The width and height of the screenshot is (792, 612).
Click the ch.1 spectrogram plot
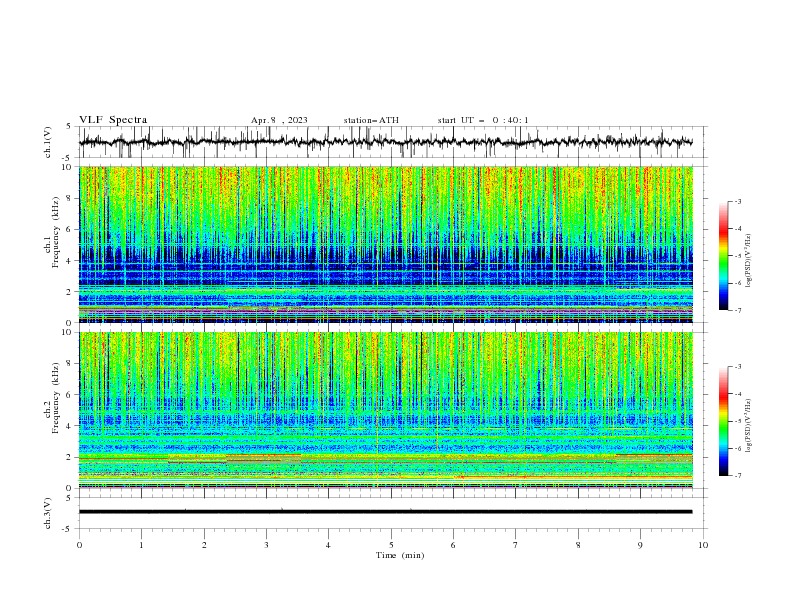click(x=386, y=244)
